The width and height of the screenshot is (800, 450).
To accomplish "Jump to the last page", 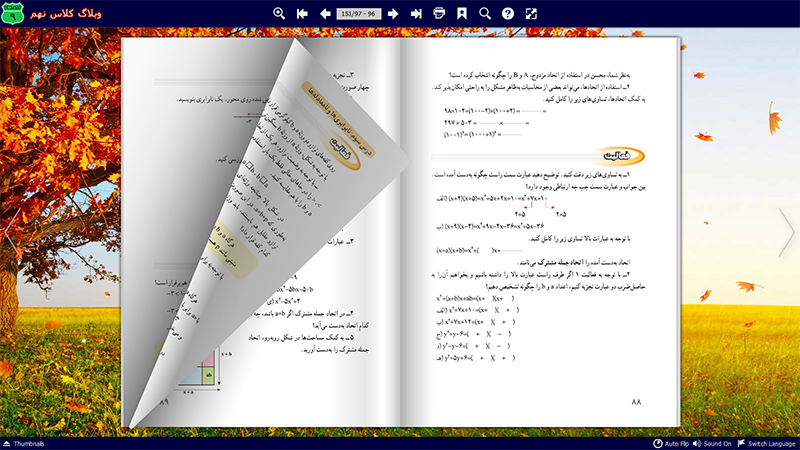I will pyautogui.click(x=416, y=14).
